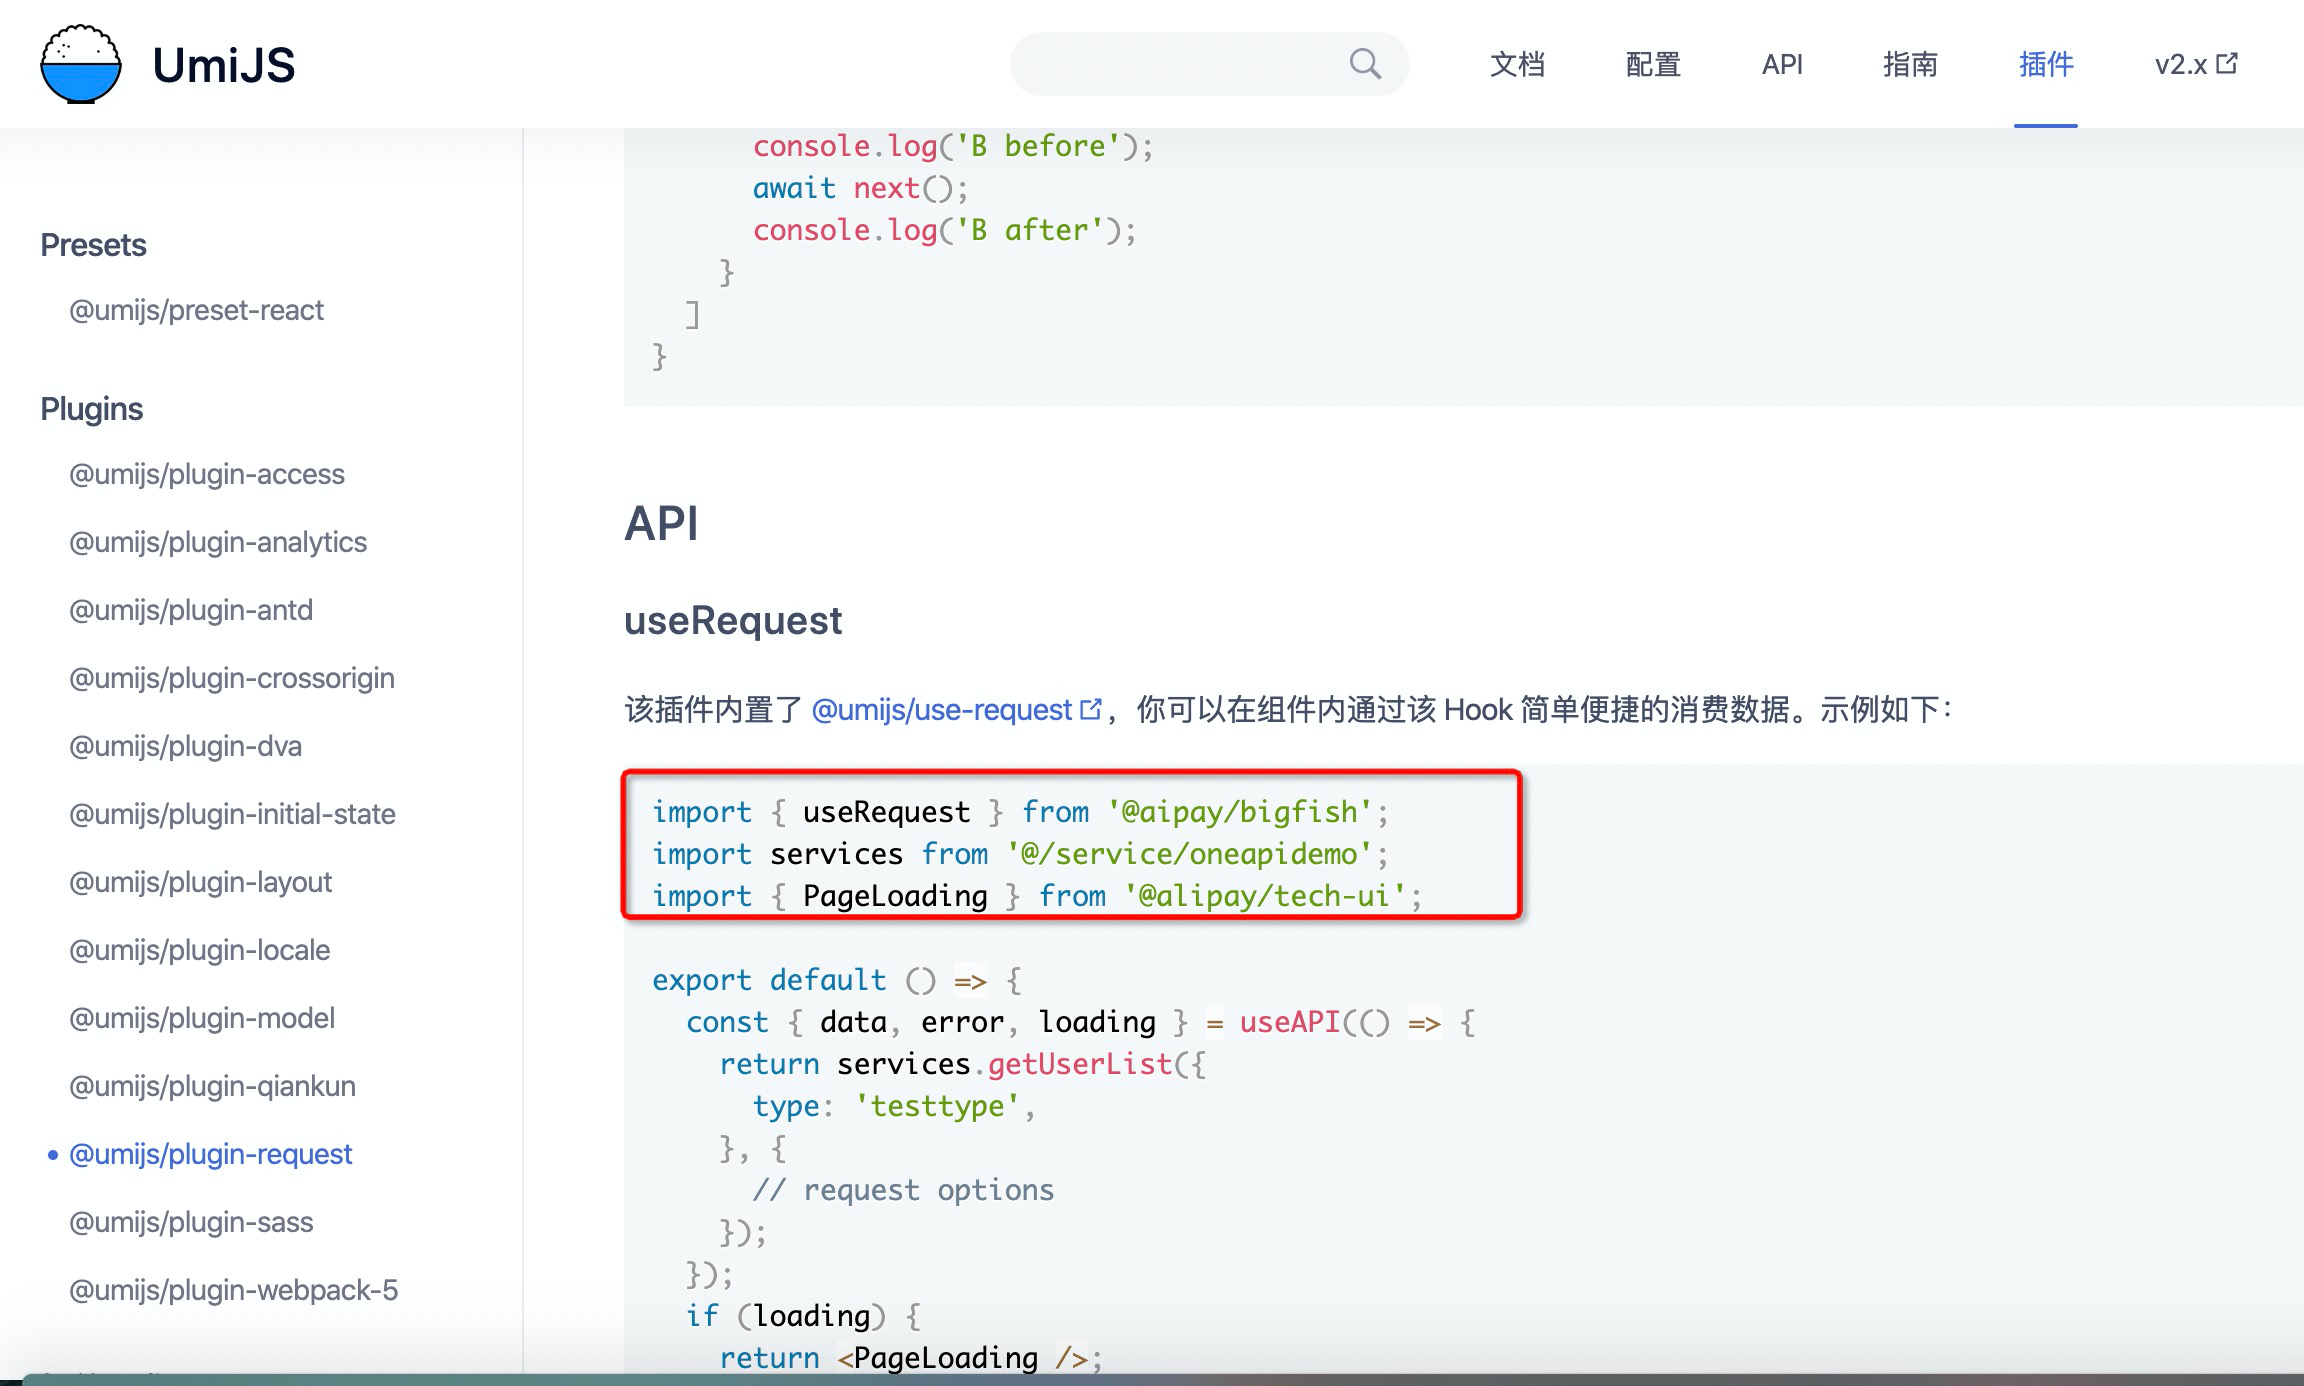Viewport: 2304px width, 1386px height.
Task: Click the search magnifier icon
Action: tap(1365, 64)
